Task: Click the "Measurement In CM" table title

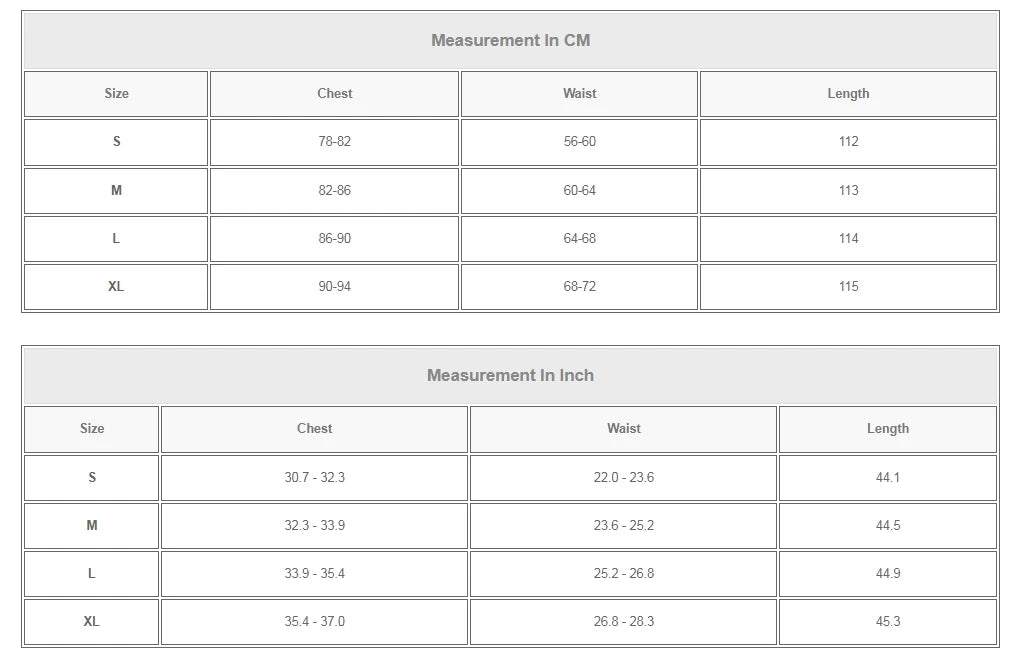Action: [510, 41]
